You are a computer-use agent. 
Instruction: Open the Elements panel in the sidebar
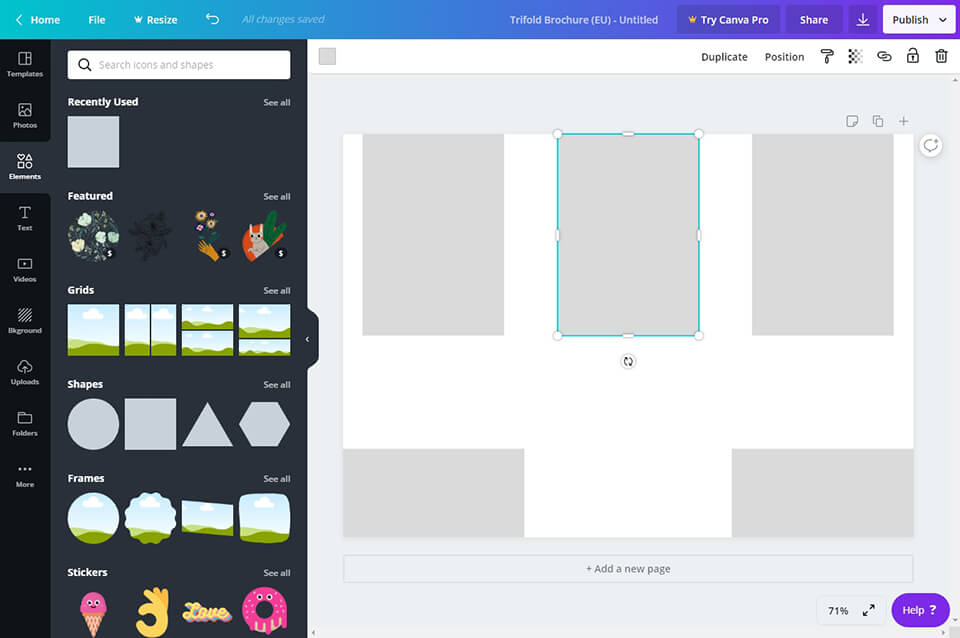[24, 165]
